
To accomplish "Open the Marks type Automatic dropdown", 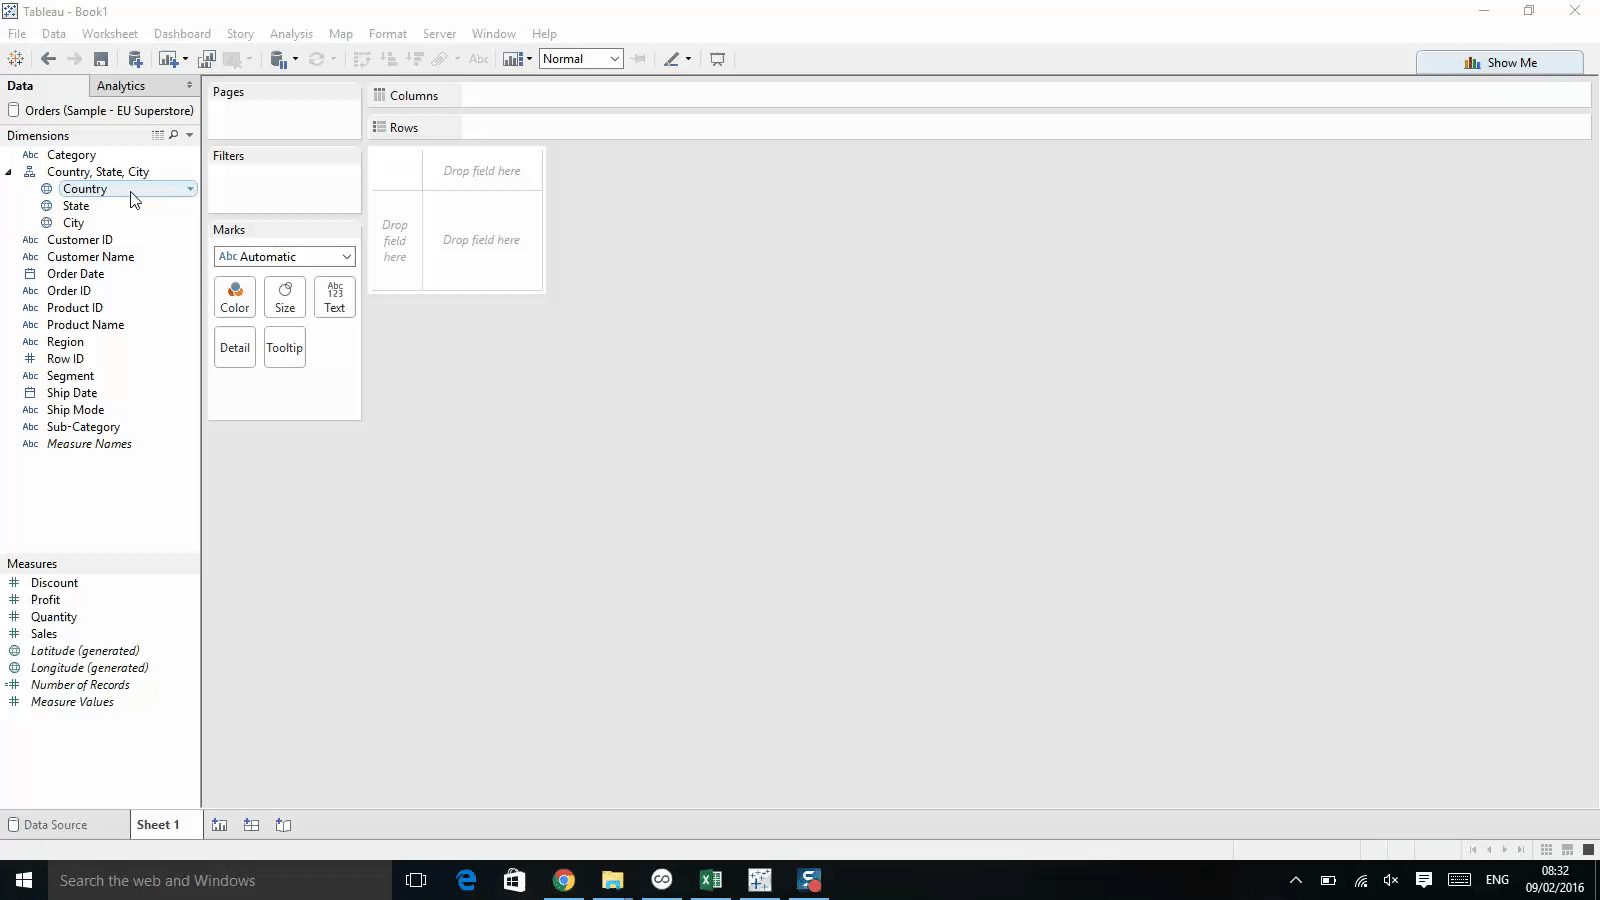I will 285,257.
